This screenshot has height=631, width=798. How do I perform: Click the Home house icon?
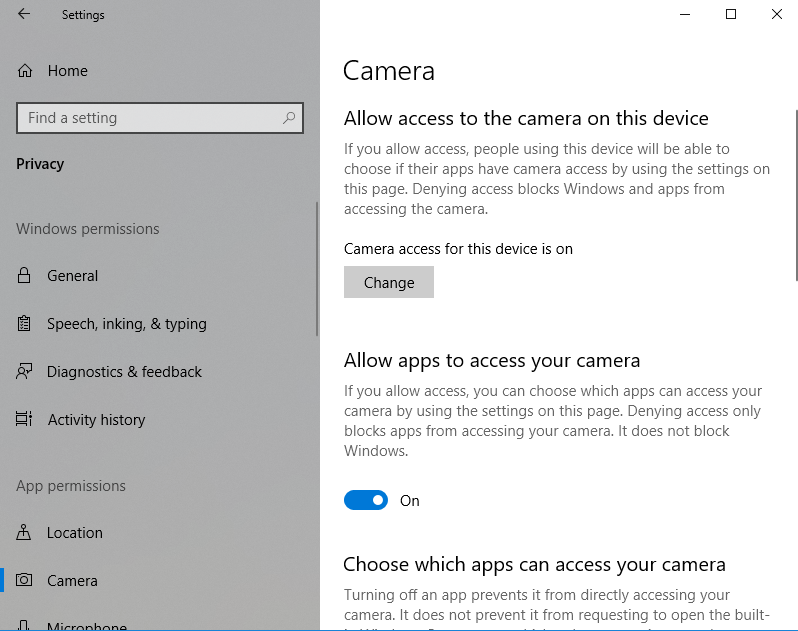pyautogui.click(x=25, y=71)
